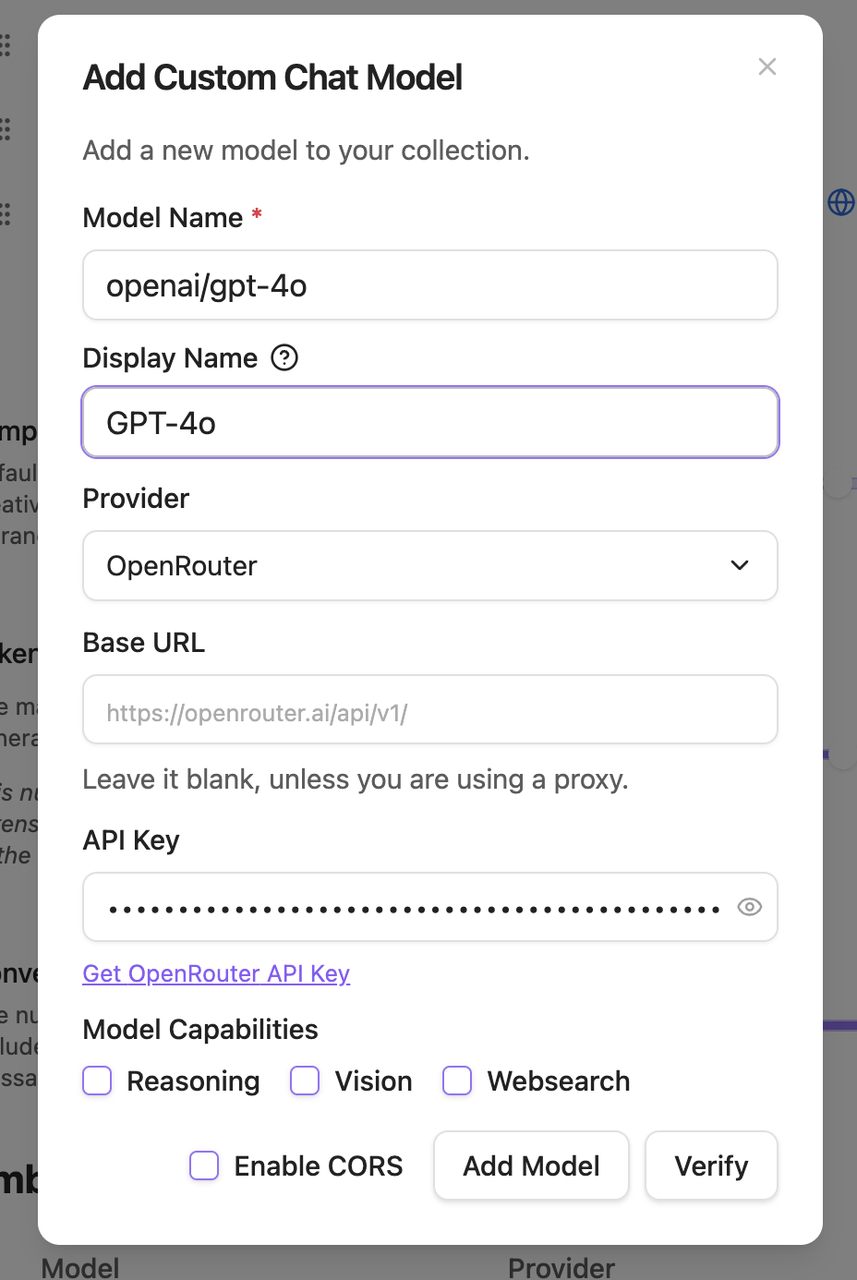Click into the Display Name field with GPT-4o
The height and width of the screenshot is (1280, 857).
click(x=430, y=423)
